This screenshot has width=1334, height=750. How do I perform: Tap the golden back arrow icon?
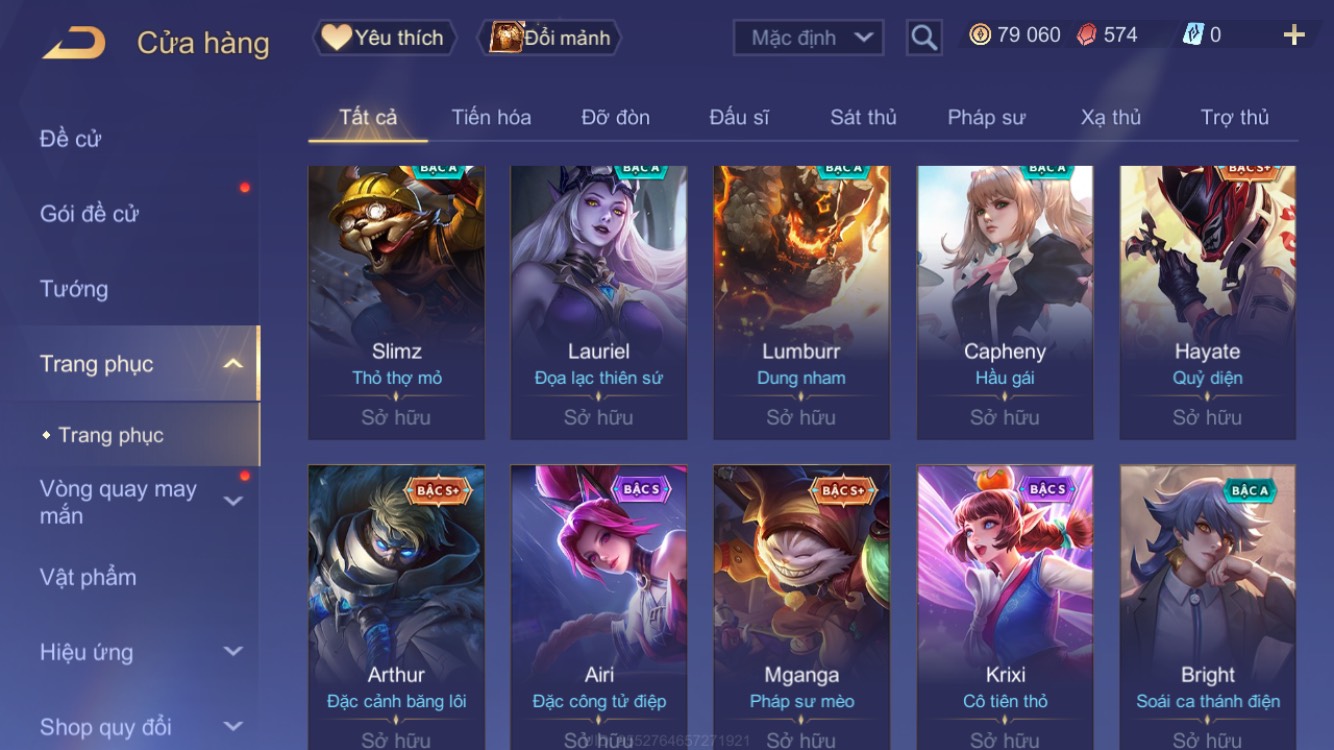coord(74,42)
